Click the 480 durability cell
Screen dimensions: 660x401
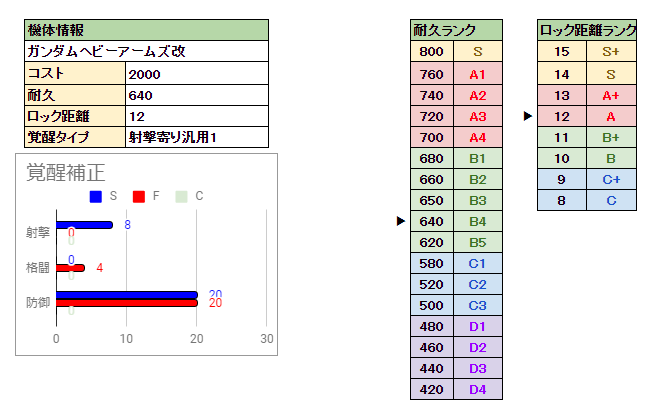(432, 327)
